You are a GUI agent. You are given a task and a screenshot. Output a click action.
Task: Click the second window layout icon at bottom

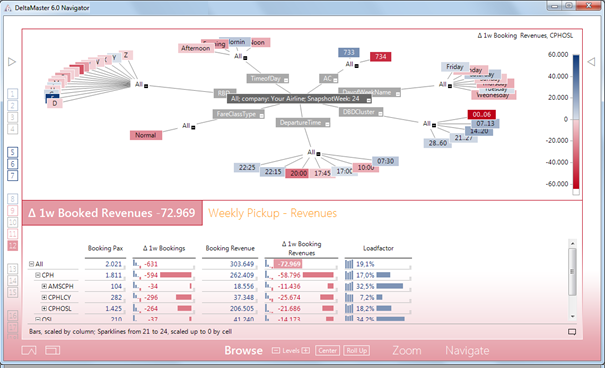pos(52,350)
